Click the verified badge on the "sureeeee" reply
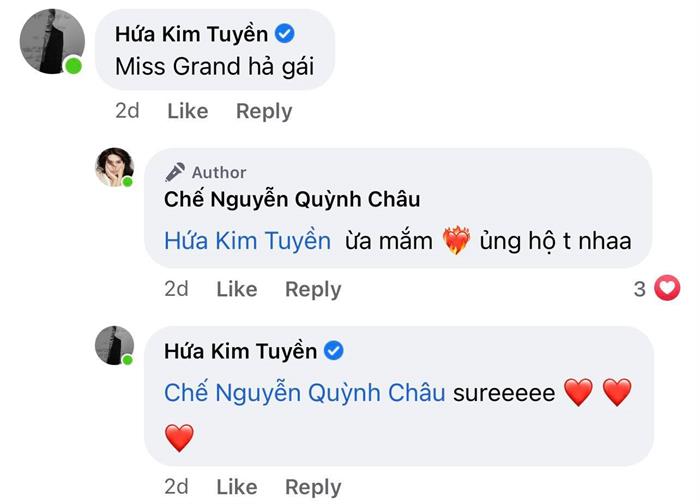 coord(335,351)
